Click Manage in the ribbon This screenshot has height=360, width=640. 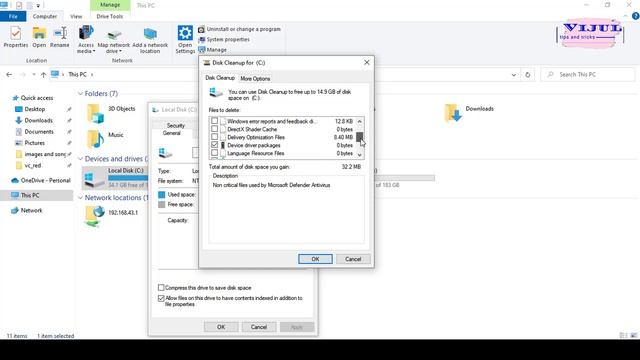[x=212, y=50]
